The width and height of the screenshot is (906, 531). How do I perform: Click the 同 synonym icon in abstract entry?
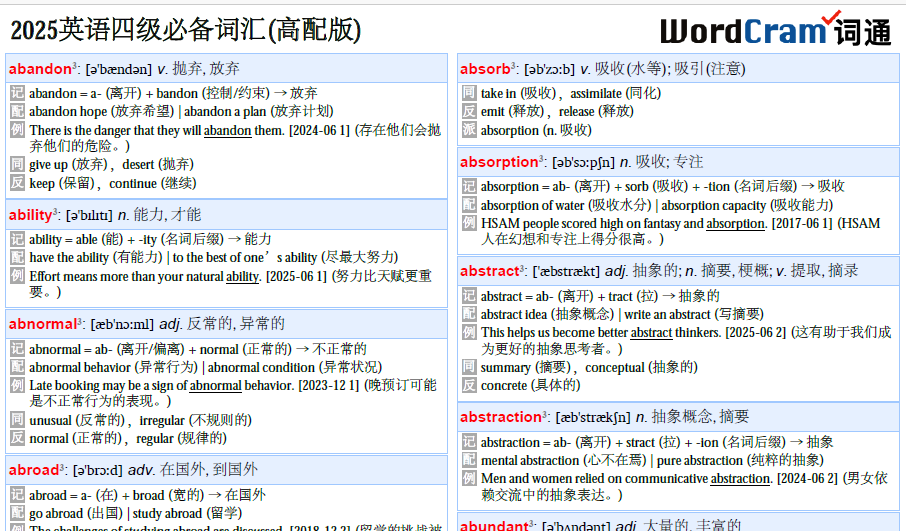pos(469,367)
